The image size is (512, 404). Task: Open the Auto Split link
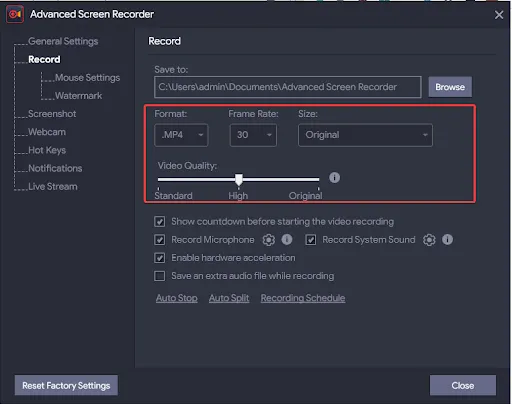229,298
